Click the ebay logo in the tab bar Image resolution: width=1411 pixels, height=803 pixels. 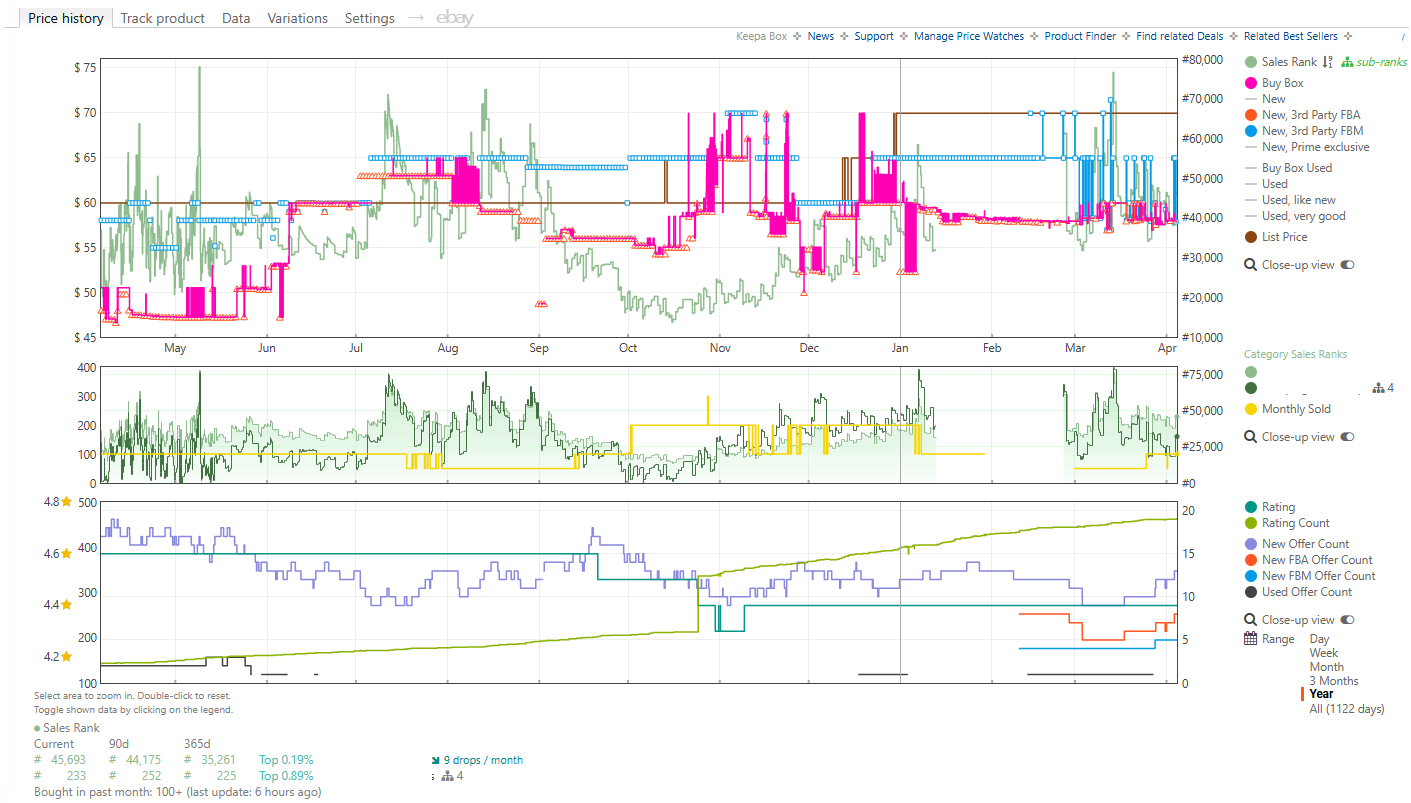(x=455, y=18)
